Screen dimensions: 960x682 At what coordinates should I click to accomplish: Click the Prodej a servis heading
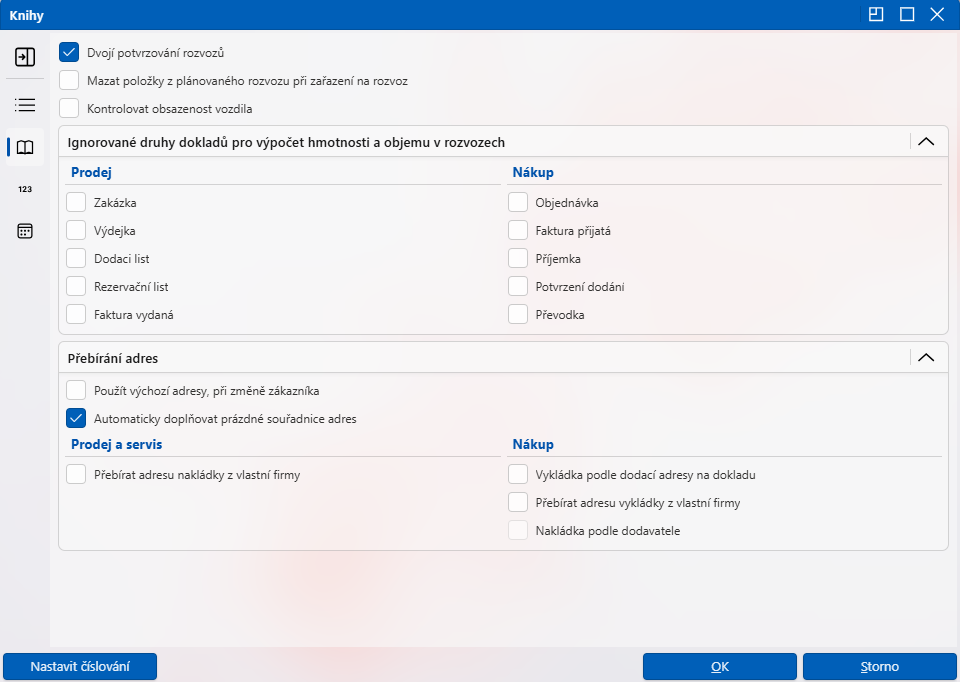[x=116, y=444]
